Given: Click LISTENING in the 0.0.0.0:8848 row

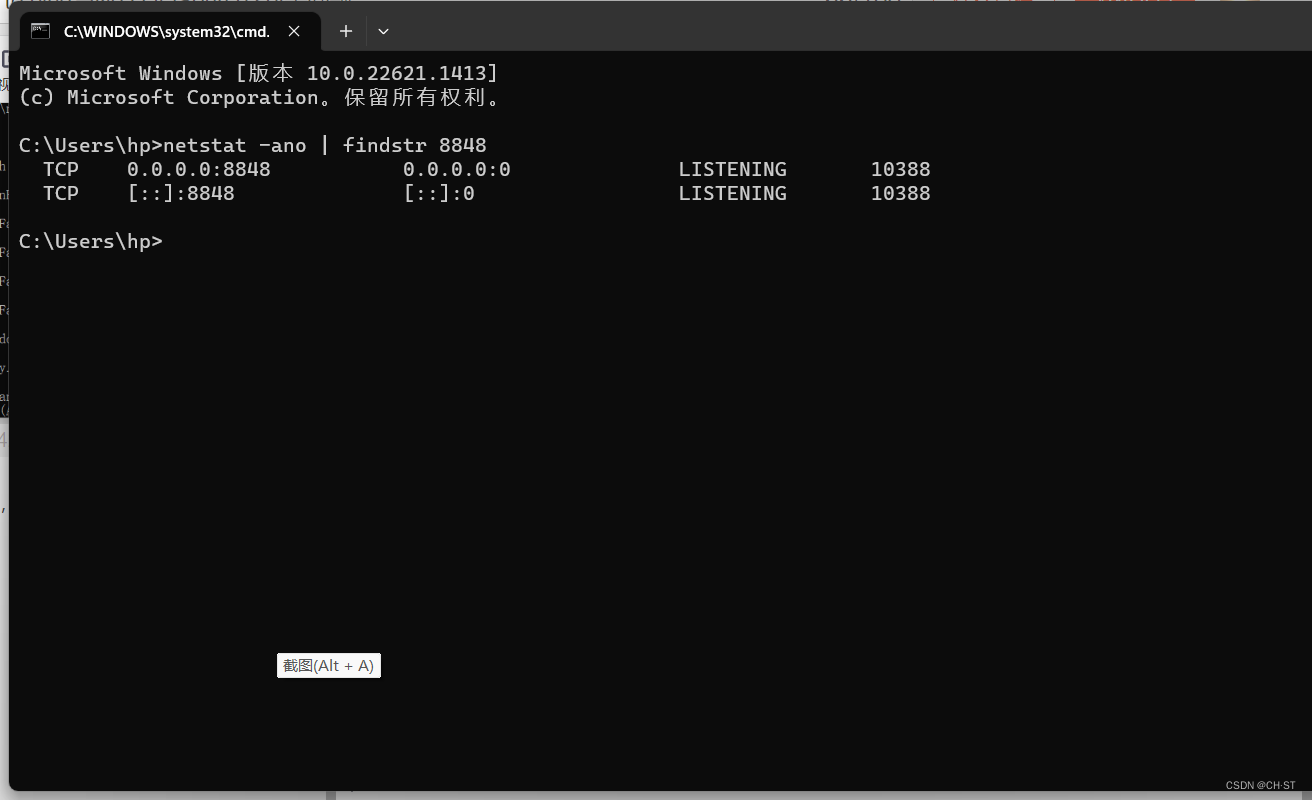Looking at the screenshot, I should [x=733, y=169].
